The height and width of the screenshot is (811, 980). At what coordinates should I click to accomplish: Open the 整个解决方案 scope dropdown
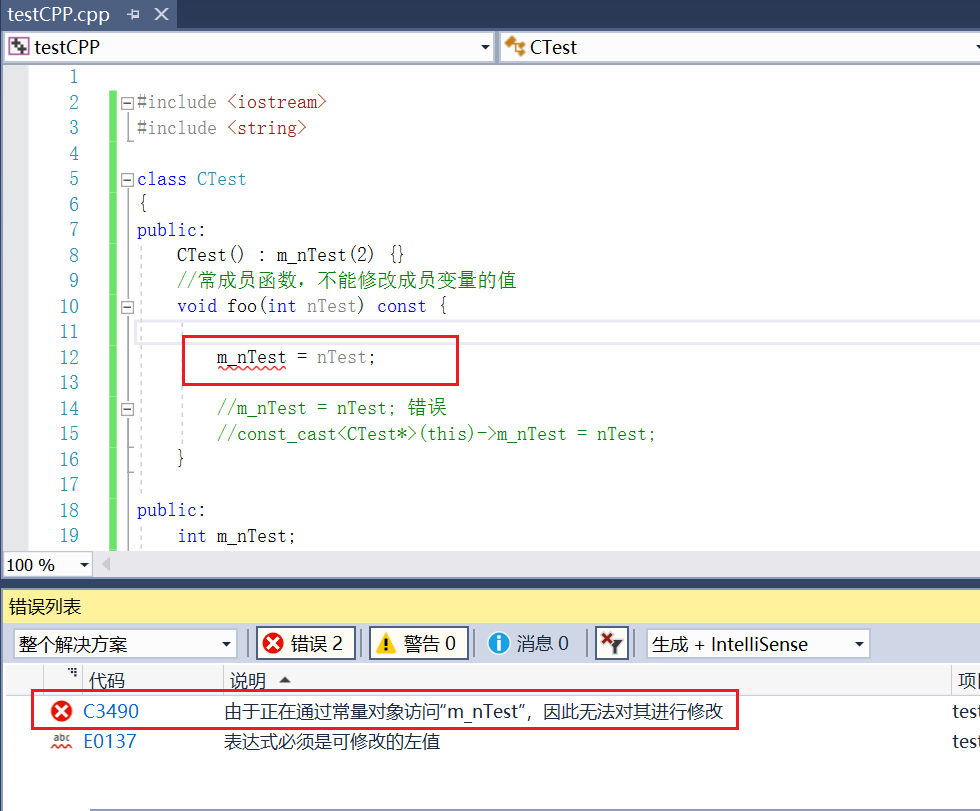125,644
